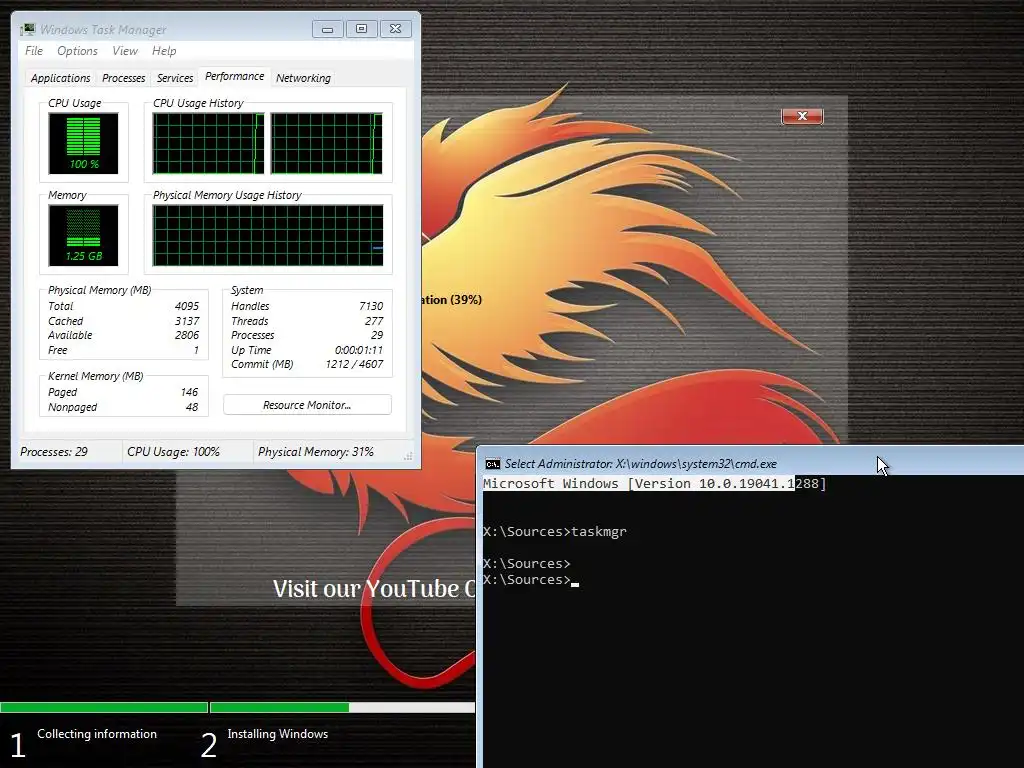Switch to the Processes tab

pyautogui.click(x=123, y=78)
